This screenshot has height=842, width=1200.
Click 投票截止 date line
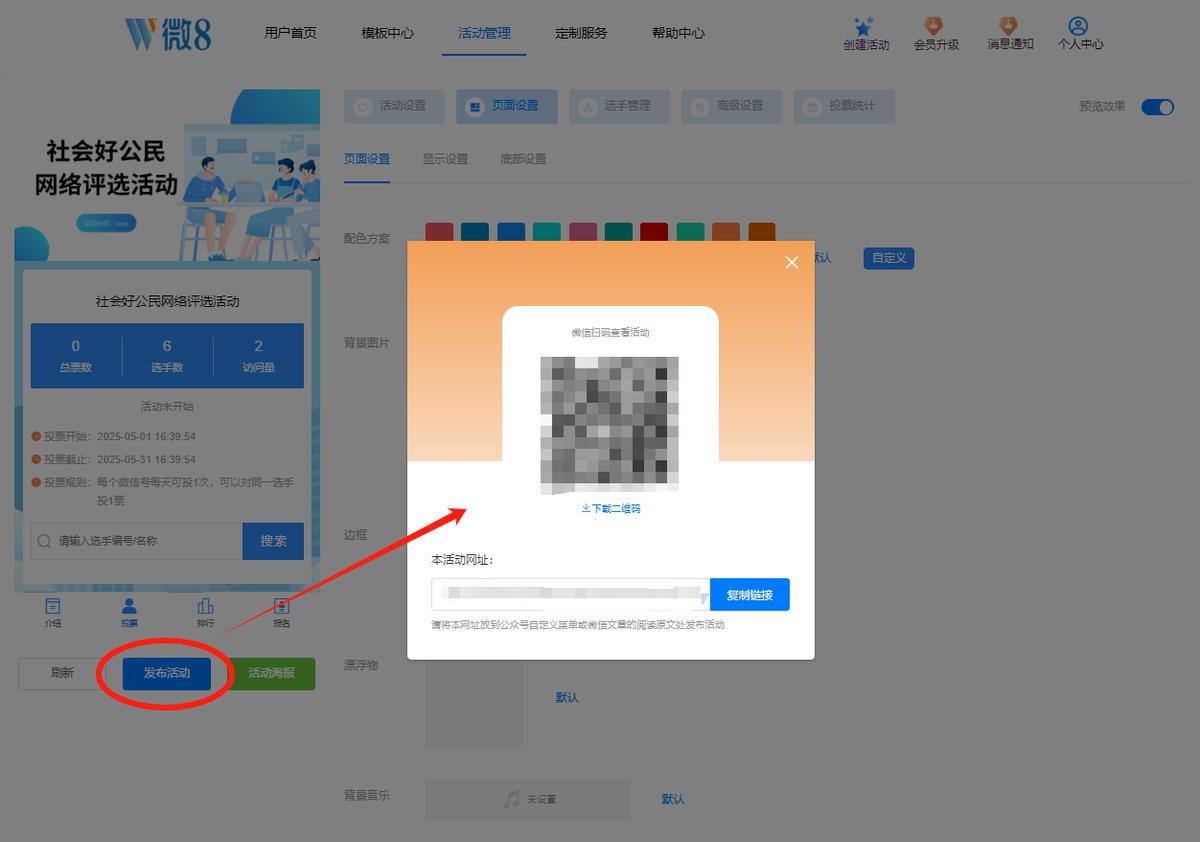113,460
